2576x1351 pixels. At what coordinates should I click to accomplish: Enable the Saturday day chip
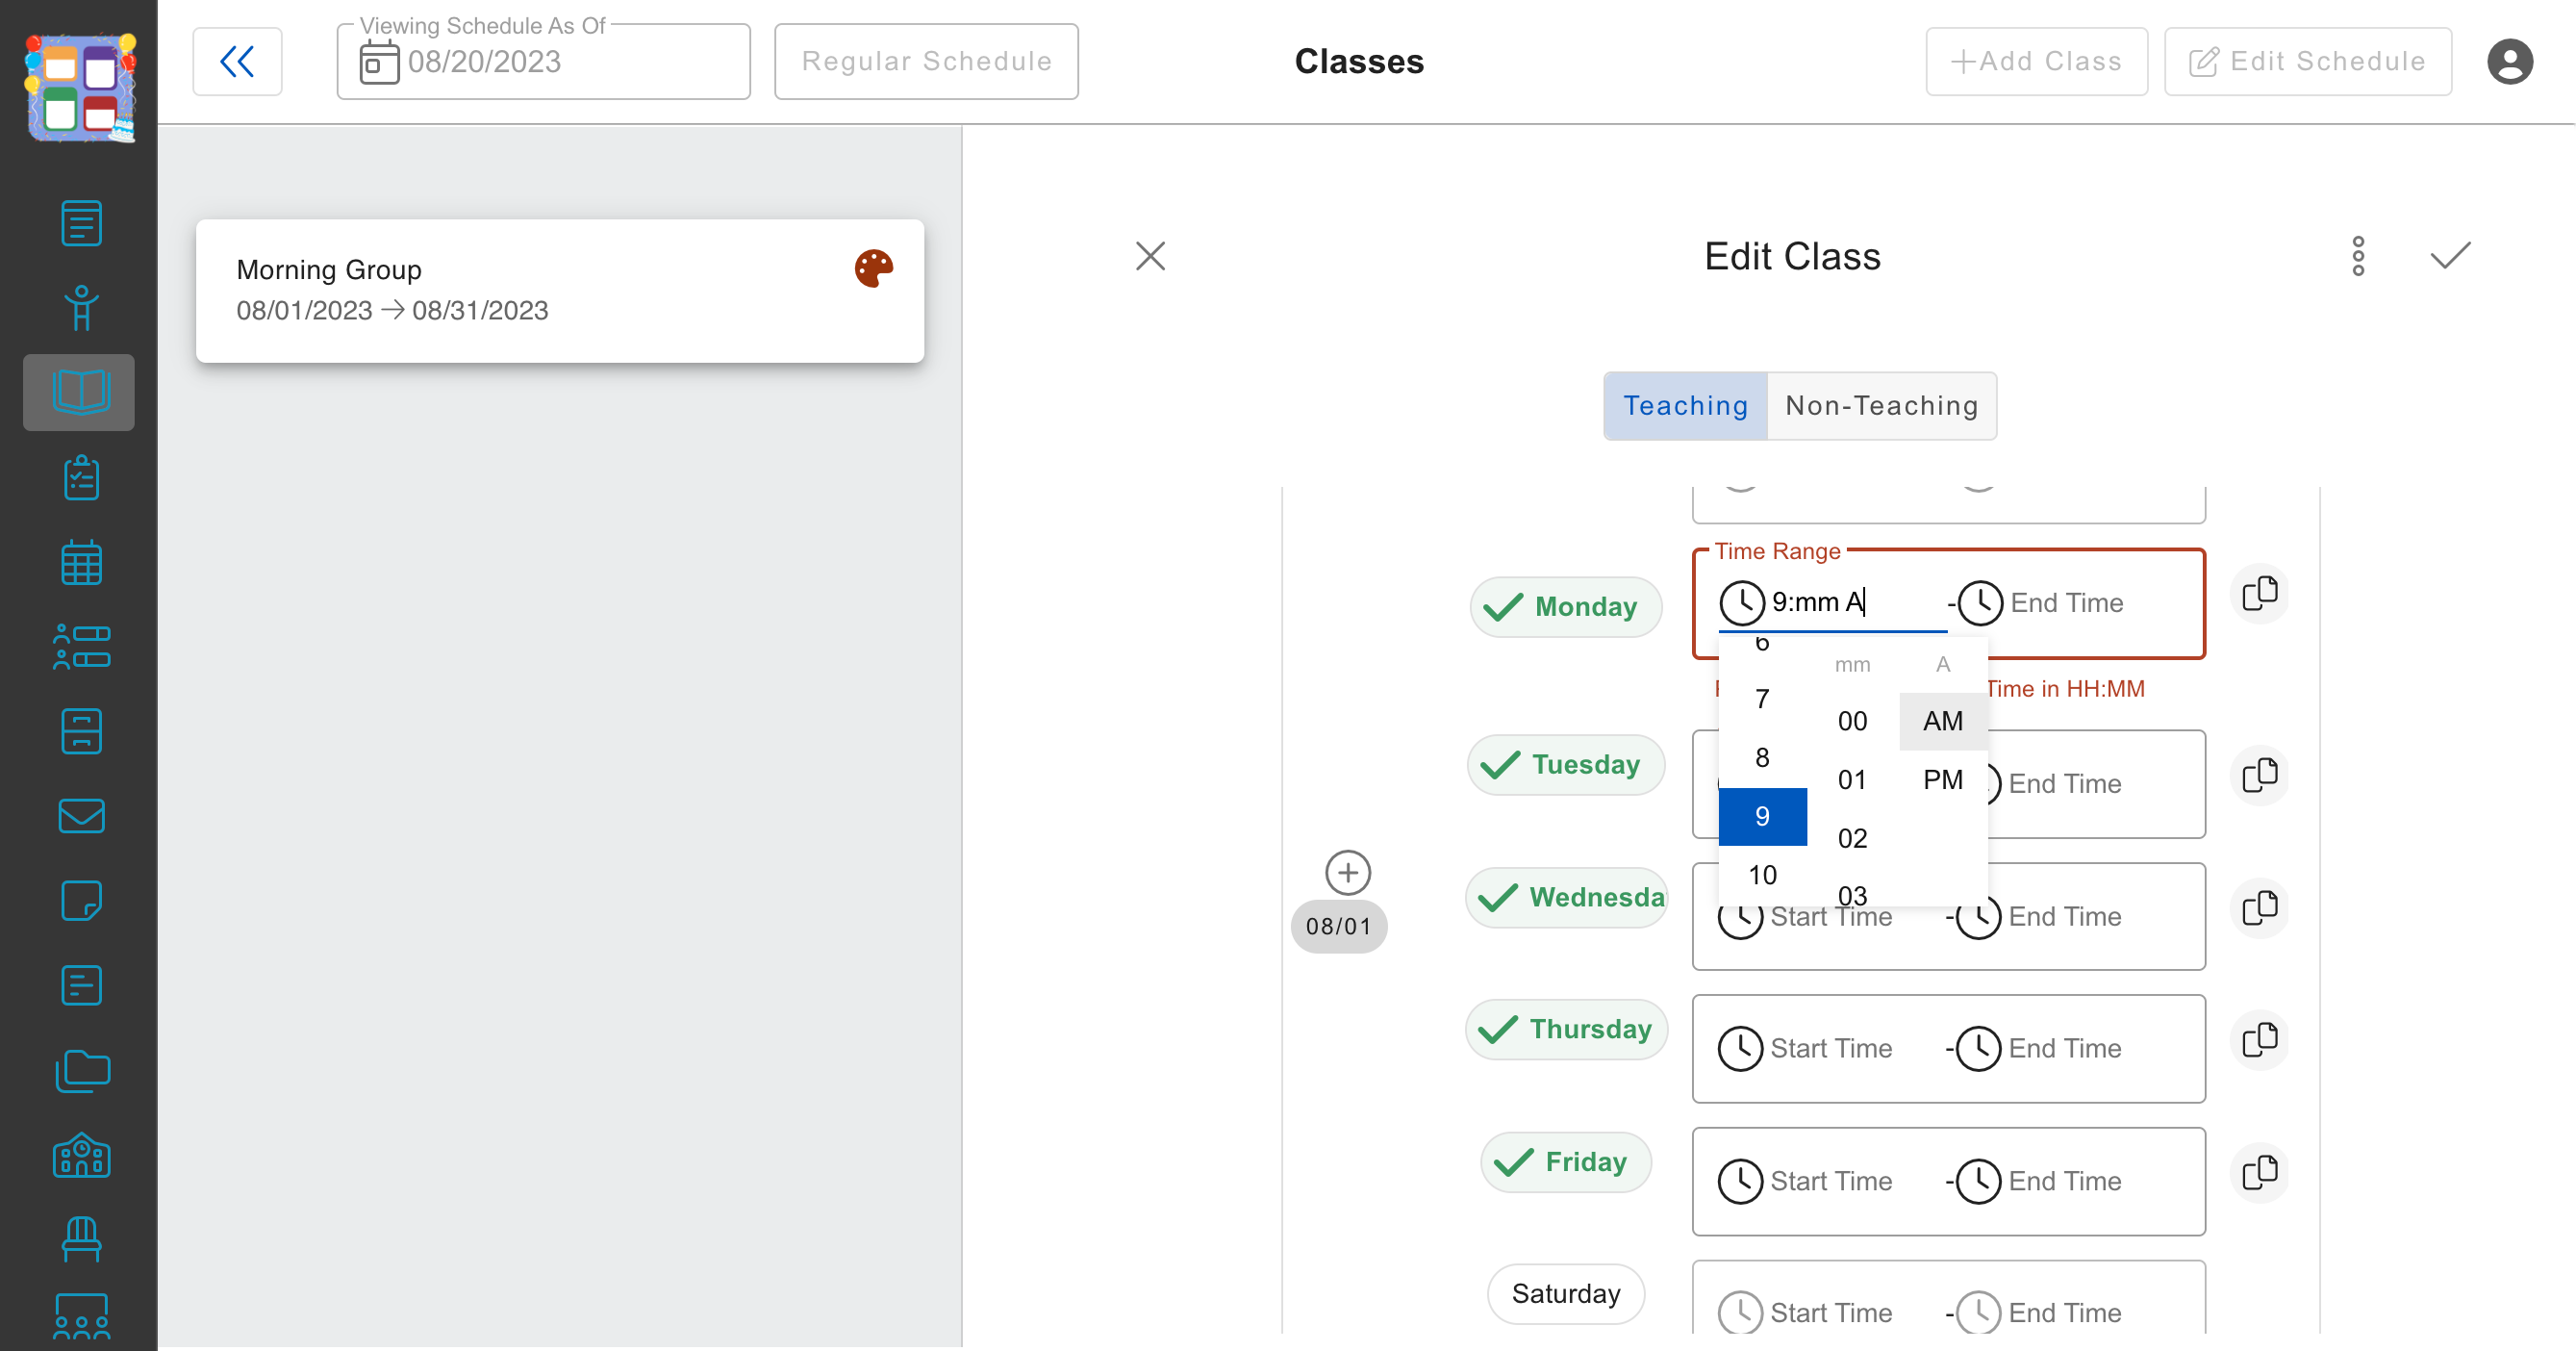[x=1566, y=1294]
